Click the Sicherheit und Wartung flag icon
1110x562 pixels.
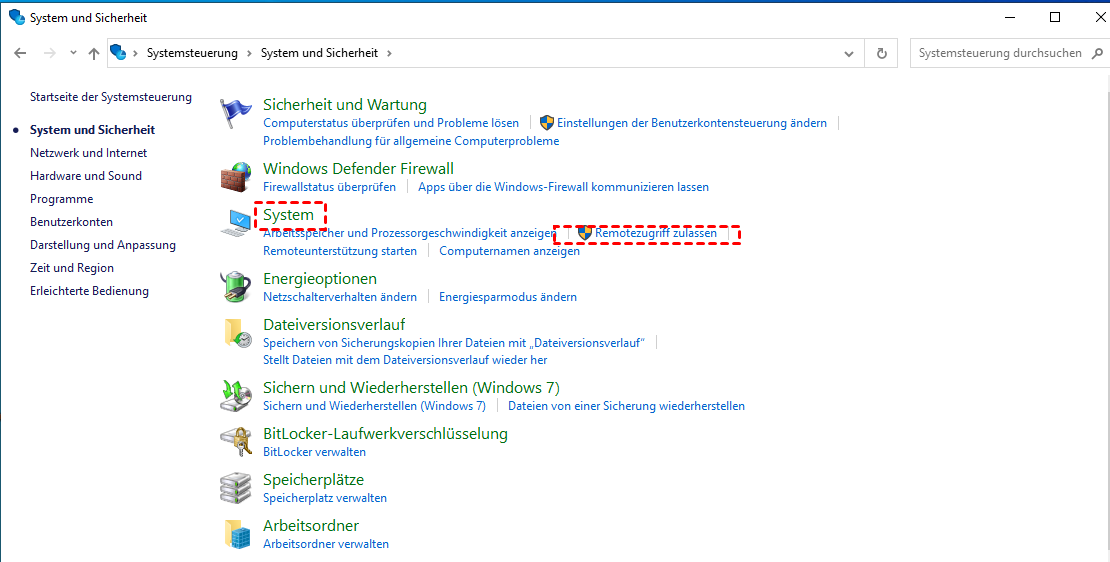(236, 115)
